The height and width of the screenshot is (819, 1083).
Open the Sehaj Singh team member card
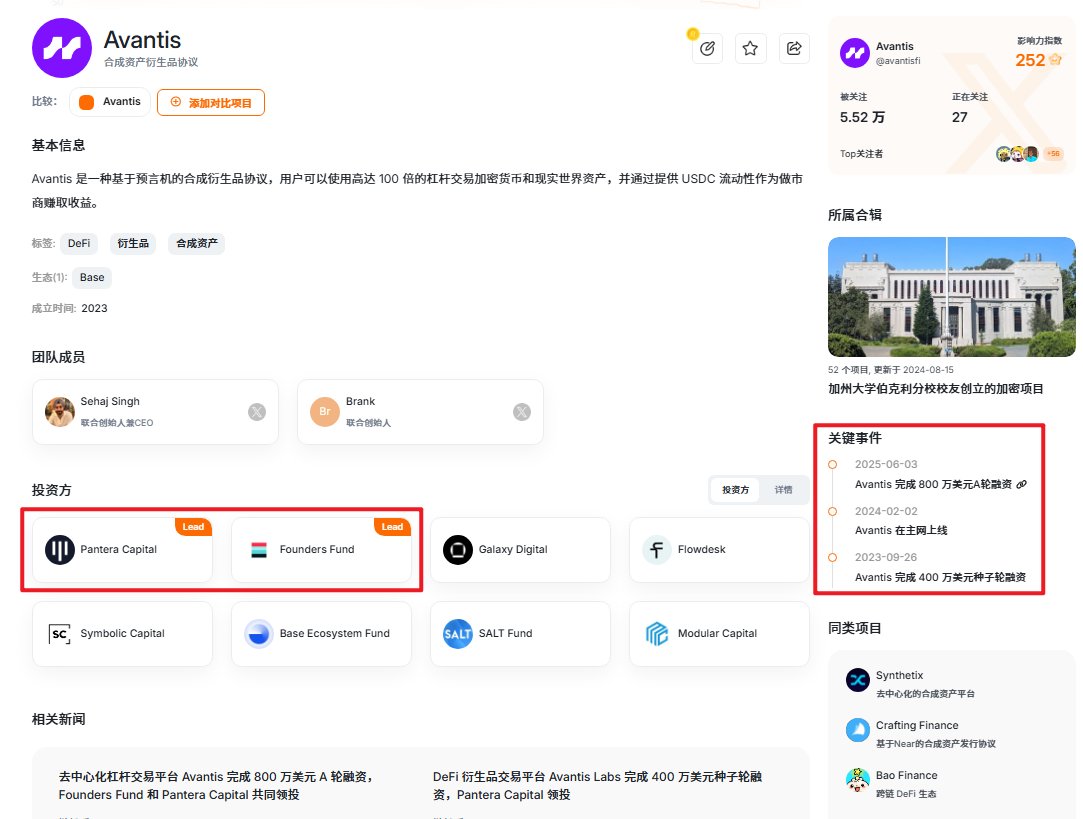(155, 412)
